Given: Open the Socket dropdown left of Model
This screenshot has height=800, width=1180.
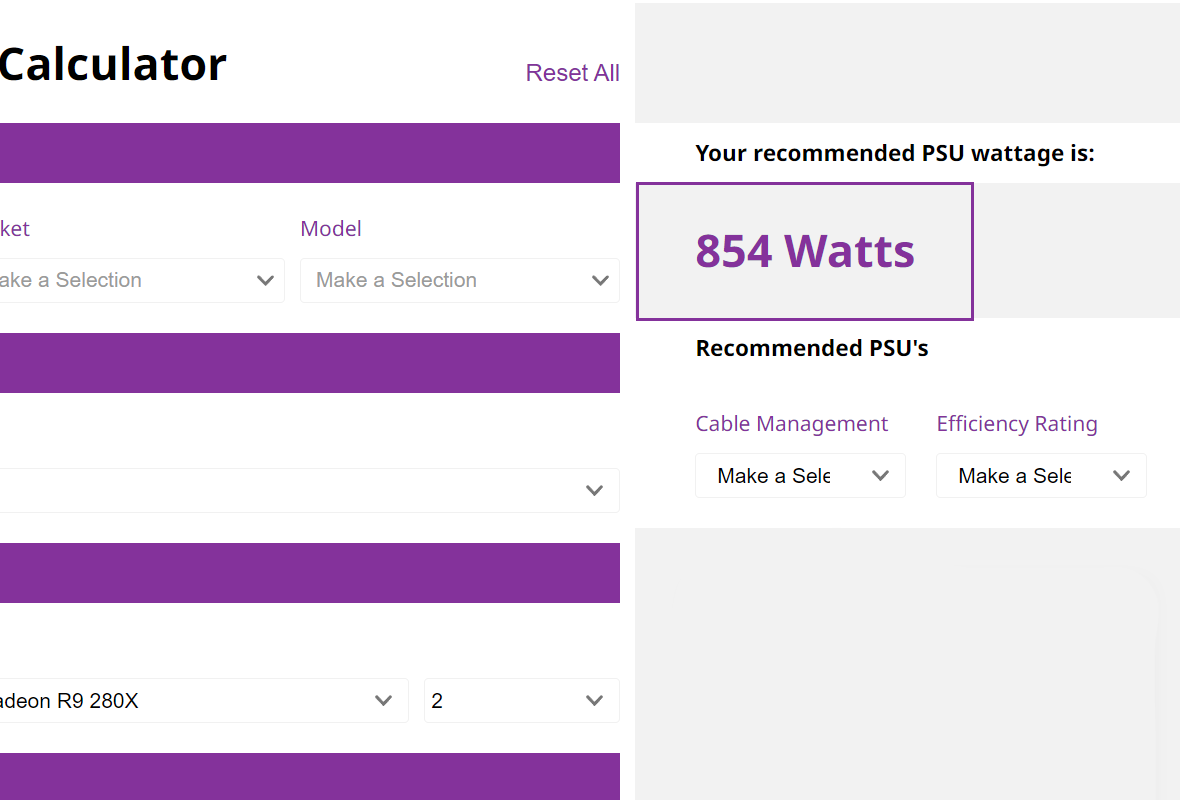Looking at the screenshot, I should [142, 281].
